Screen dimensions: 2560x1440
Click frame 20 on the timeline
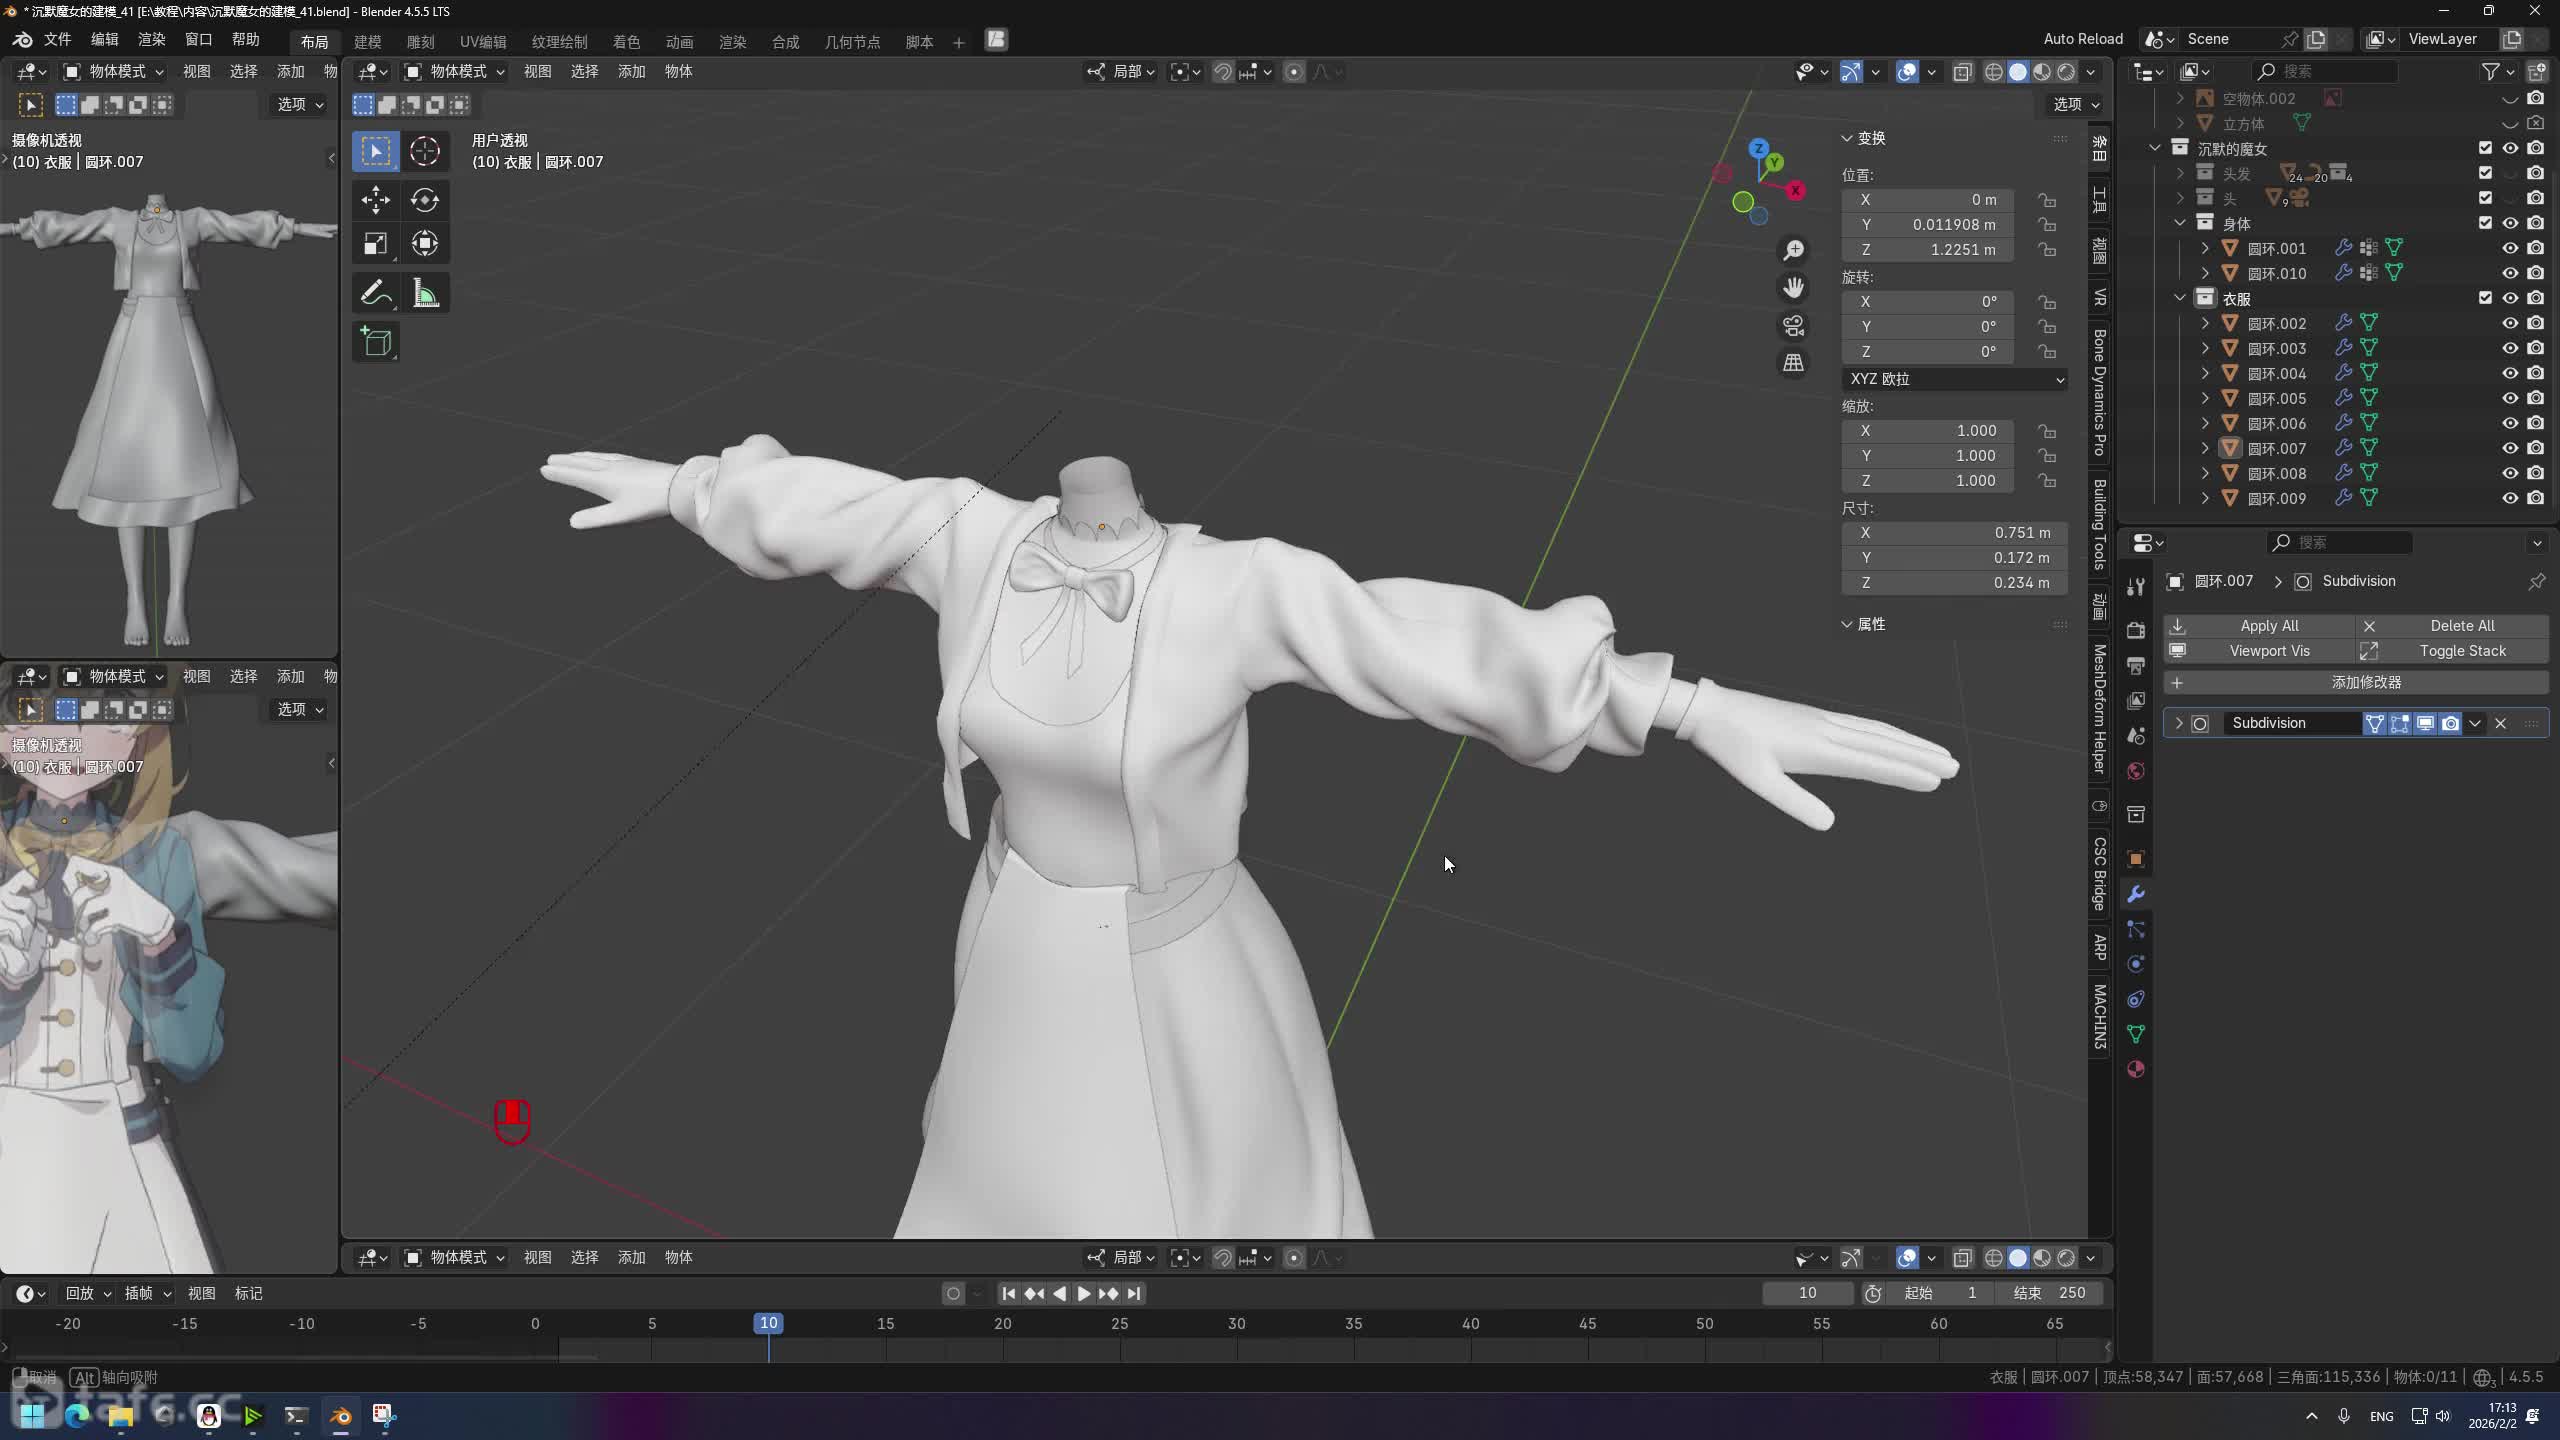click(1002, 1323)
